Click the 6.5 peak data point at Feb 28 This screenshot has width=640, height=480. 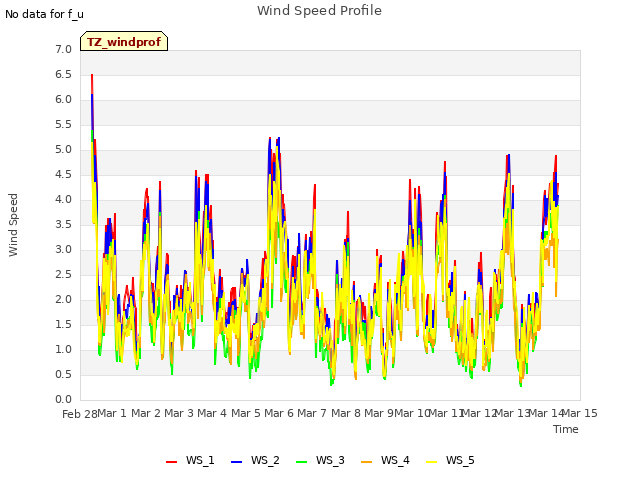tap(92, 75)
